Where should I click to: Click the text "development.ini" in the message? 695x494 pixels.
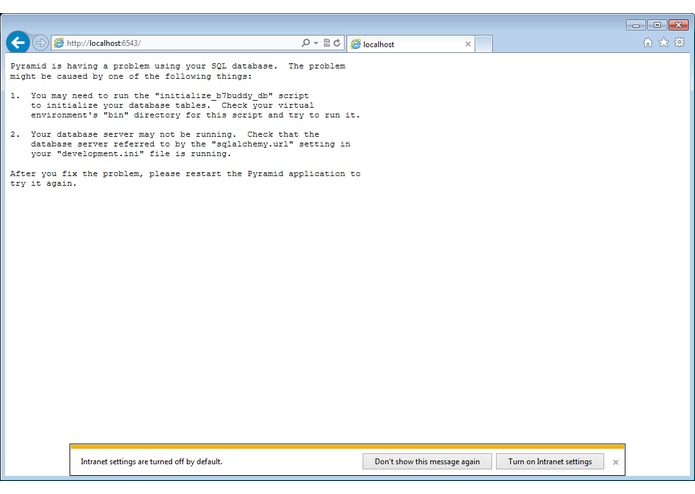point(100,154)
